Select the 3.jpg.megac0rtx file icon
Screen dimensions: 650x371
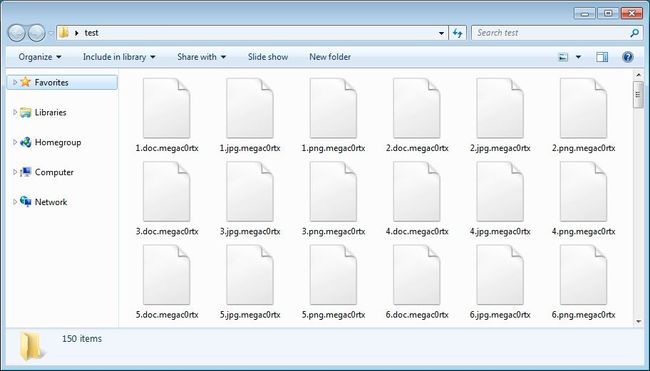250,192
